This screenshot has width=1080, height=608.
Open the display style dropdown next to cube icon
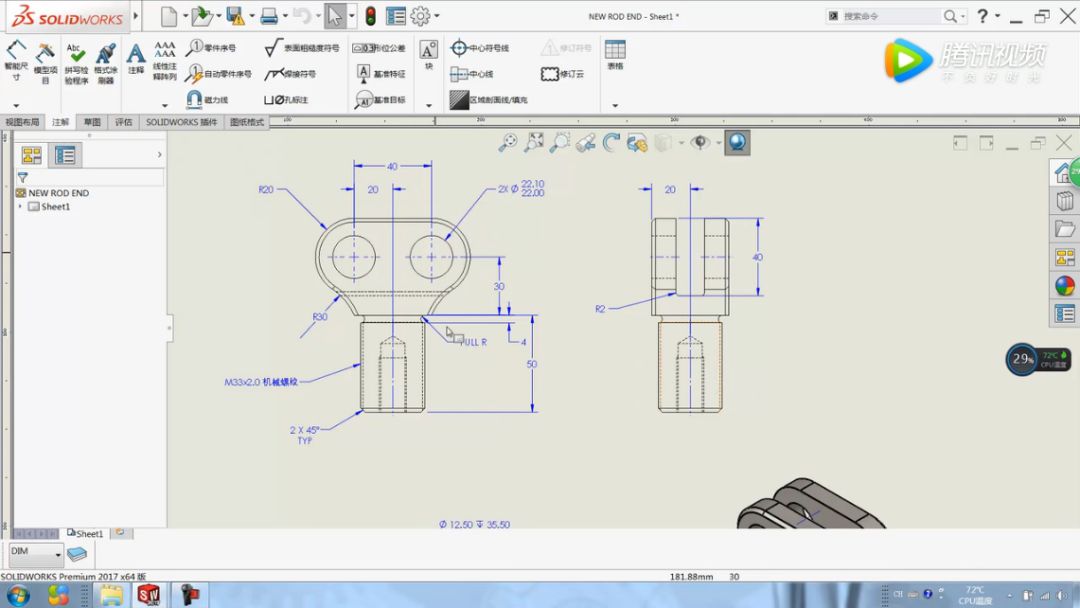point(680,142)
